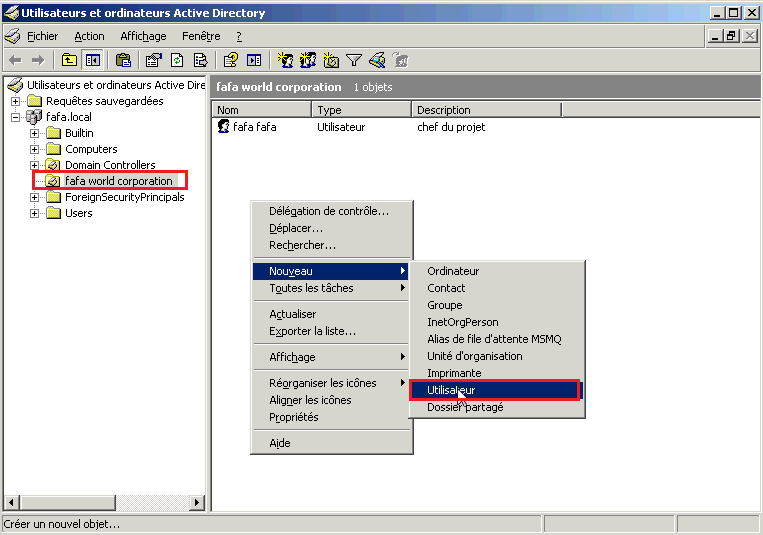763x535 pixels.
Task: Click the Find objects toolbar icon
Action: pos(377,60)
